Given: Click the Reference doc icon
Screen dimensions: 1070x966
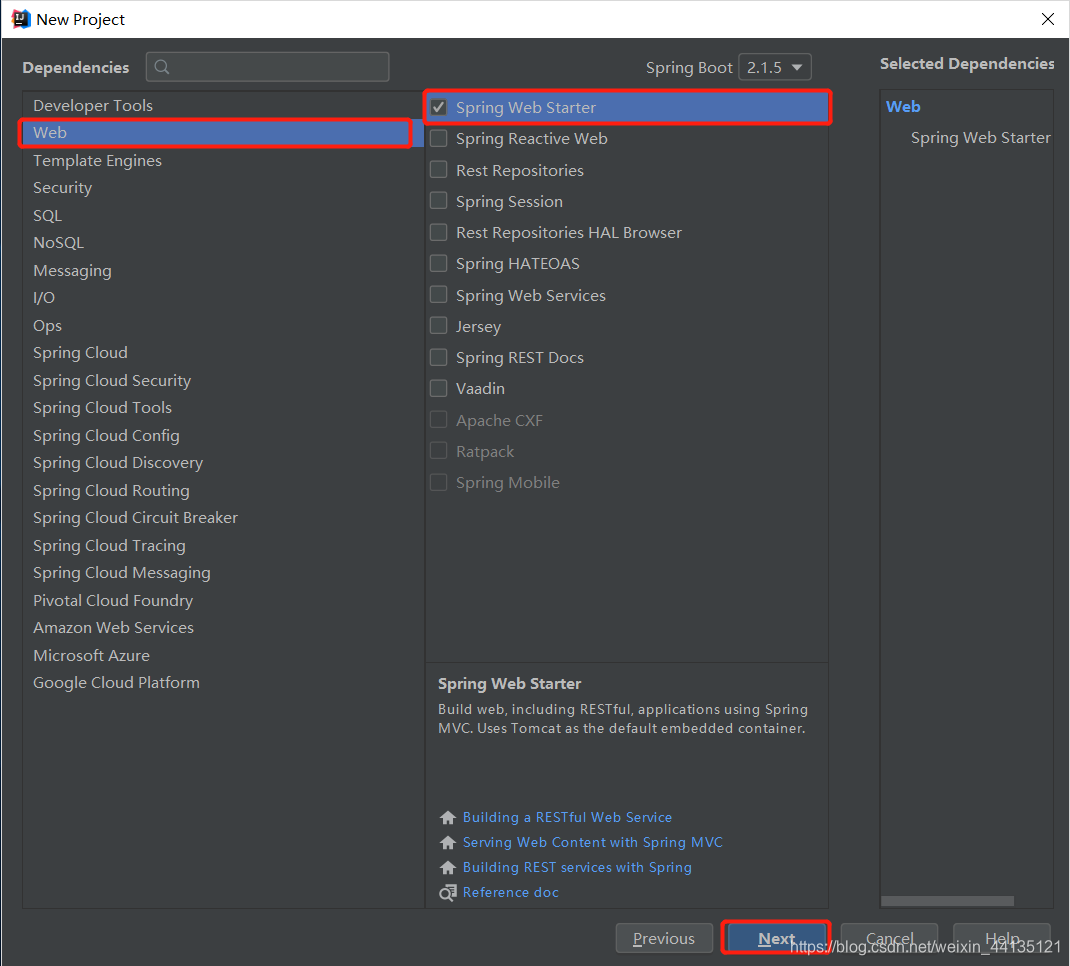Looking at the screenshot, I should pos(448,892).
